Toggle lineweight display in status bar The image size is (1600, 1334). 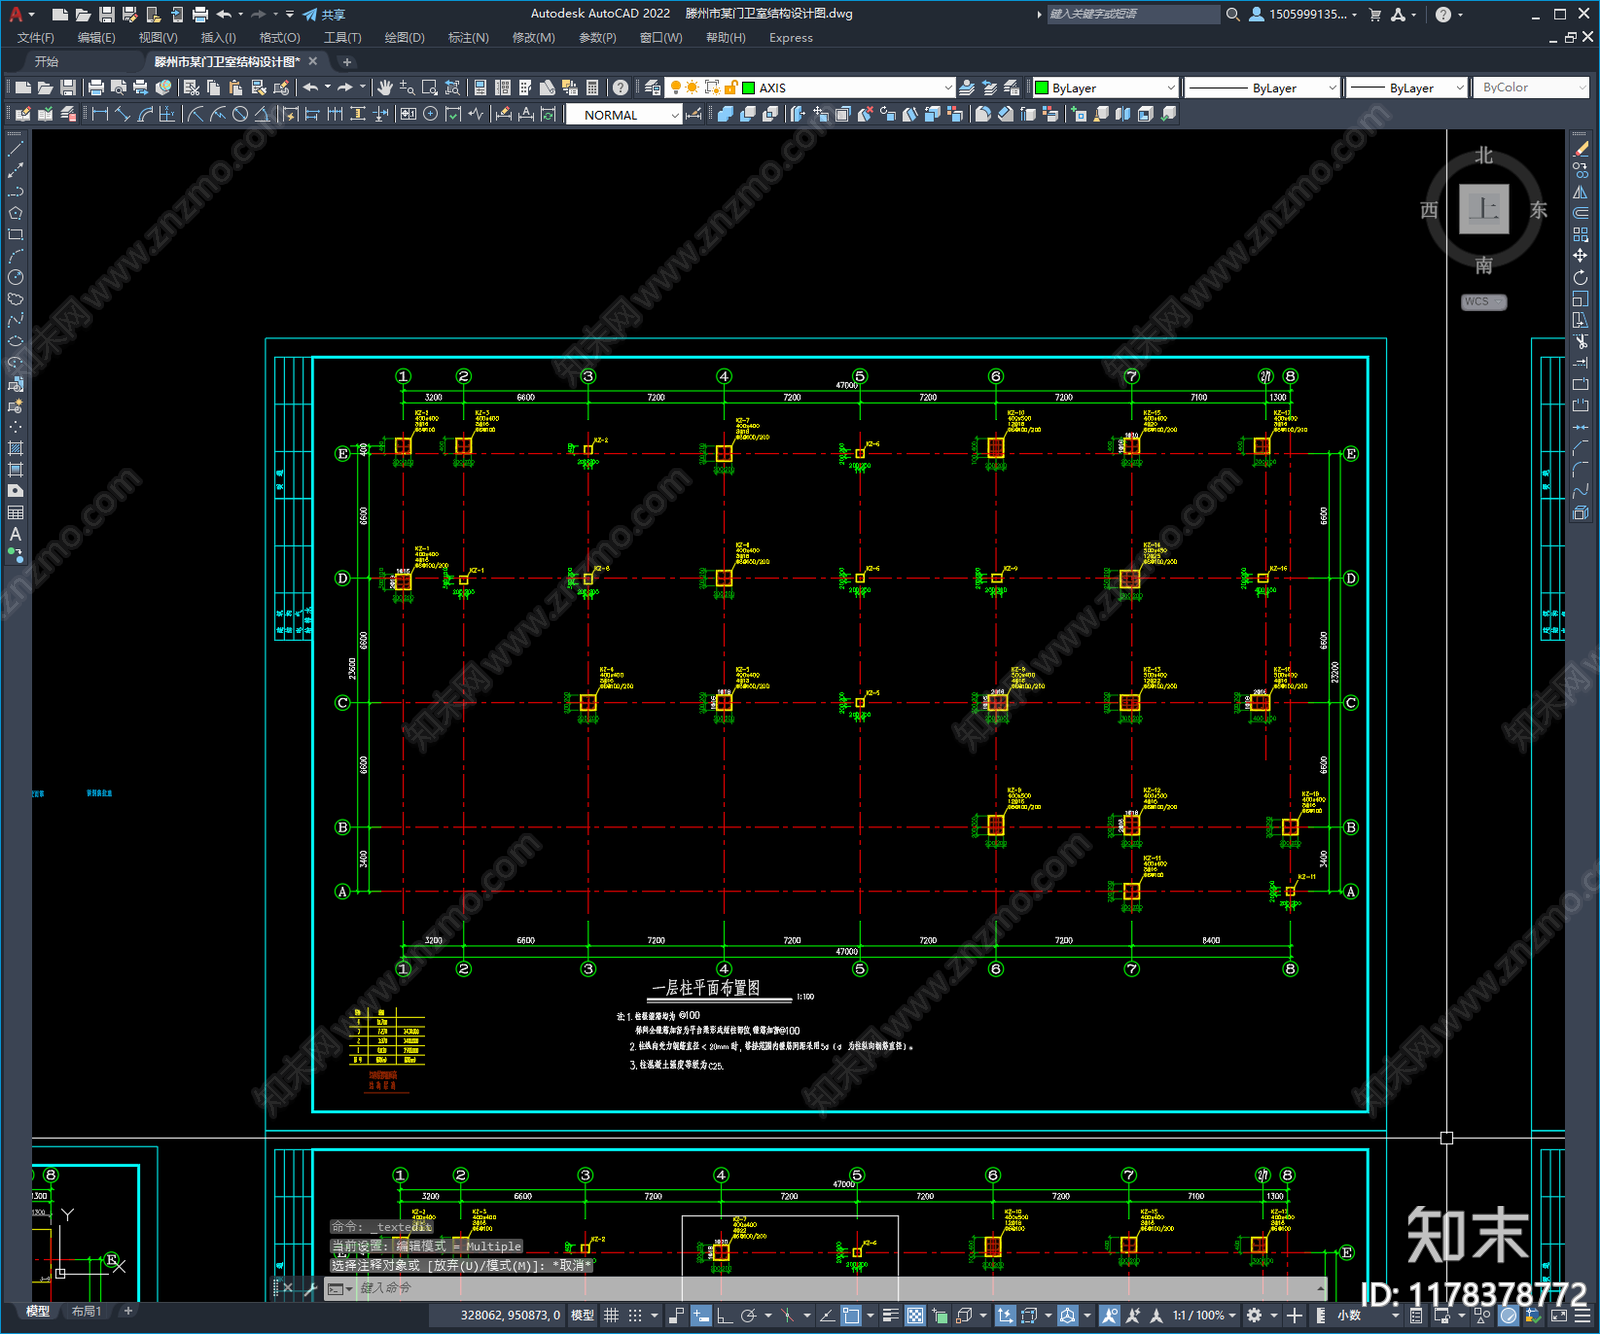(x=890, y=1315)
